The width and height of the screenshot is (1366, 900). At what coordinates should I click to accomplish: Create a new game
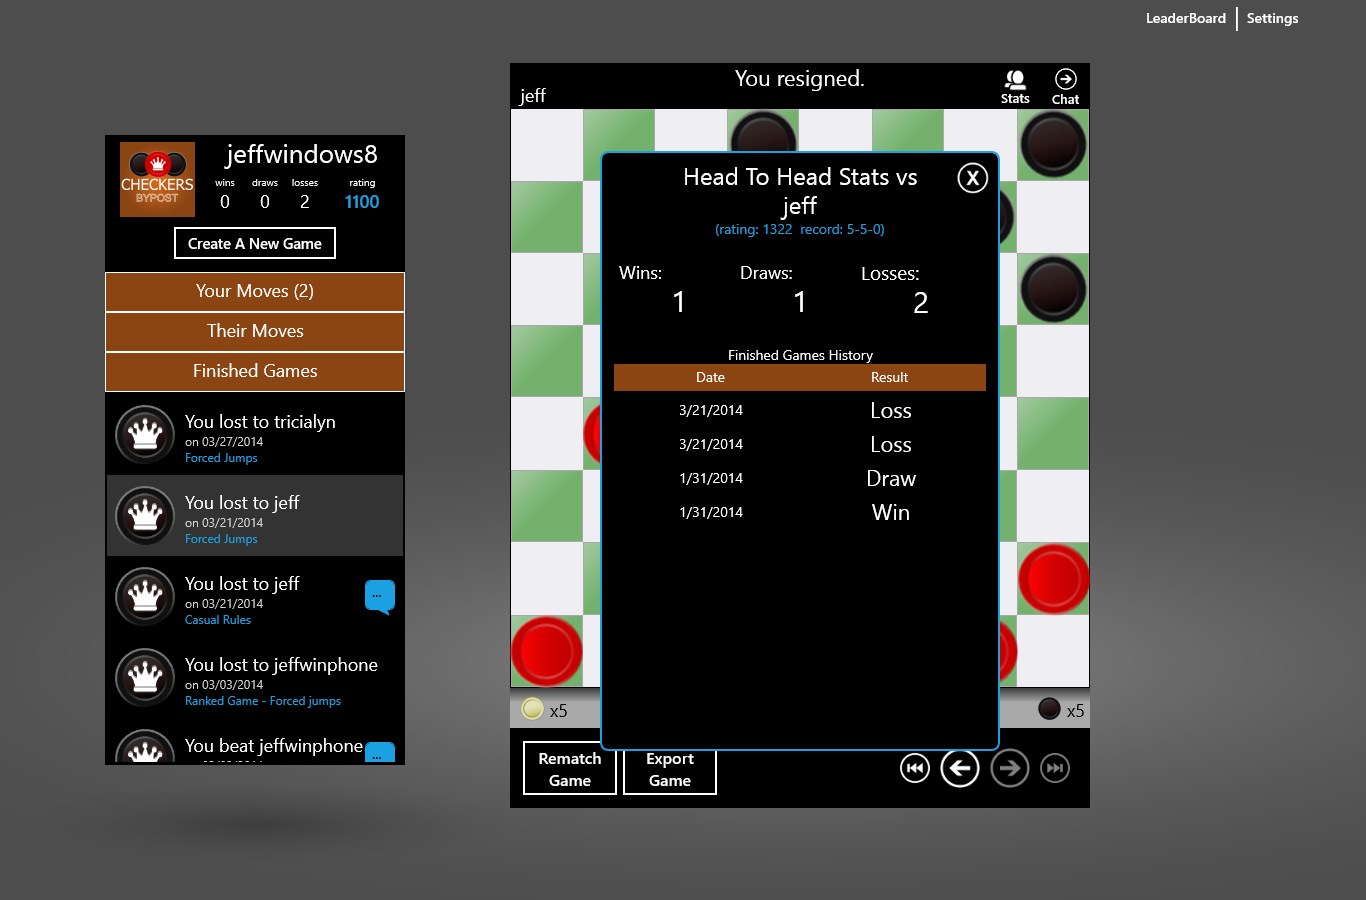coord(254,243)
